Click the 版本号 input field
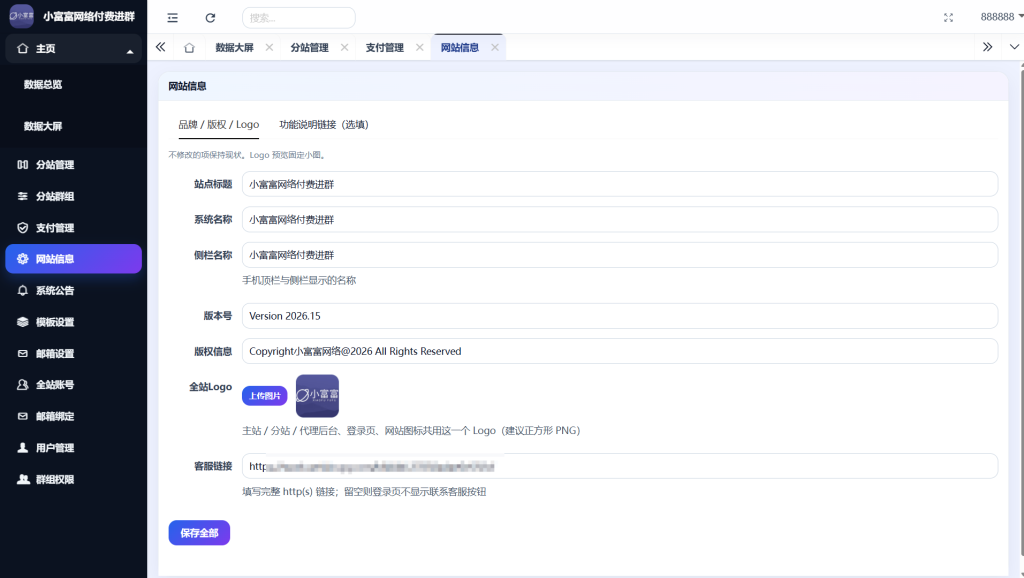The height and width of the screenshot is (578, 1024). coord(620,316)
